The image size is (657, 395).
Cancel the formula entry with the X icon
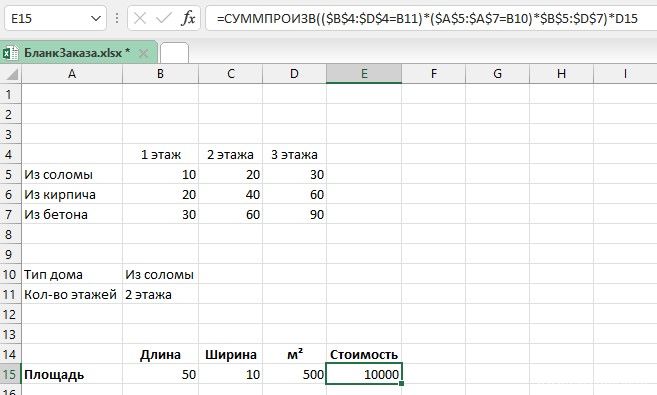point(140,18)
